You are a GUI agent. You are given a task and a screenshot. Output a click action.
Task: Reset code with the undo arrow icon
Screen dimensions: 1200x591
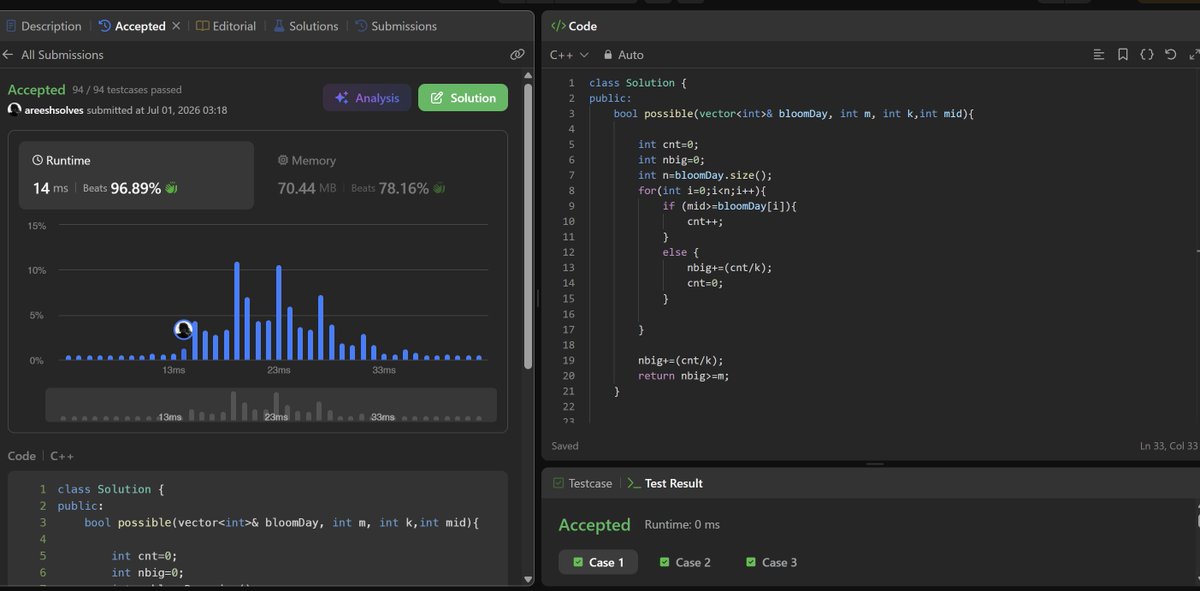point(1171,55)
